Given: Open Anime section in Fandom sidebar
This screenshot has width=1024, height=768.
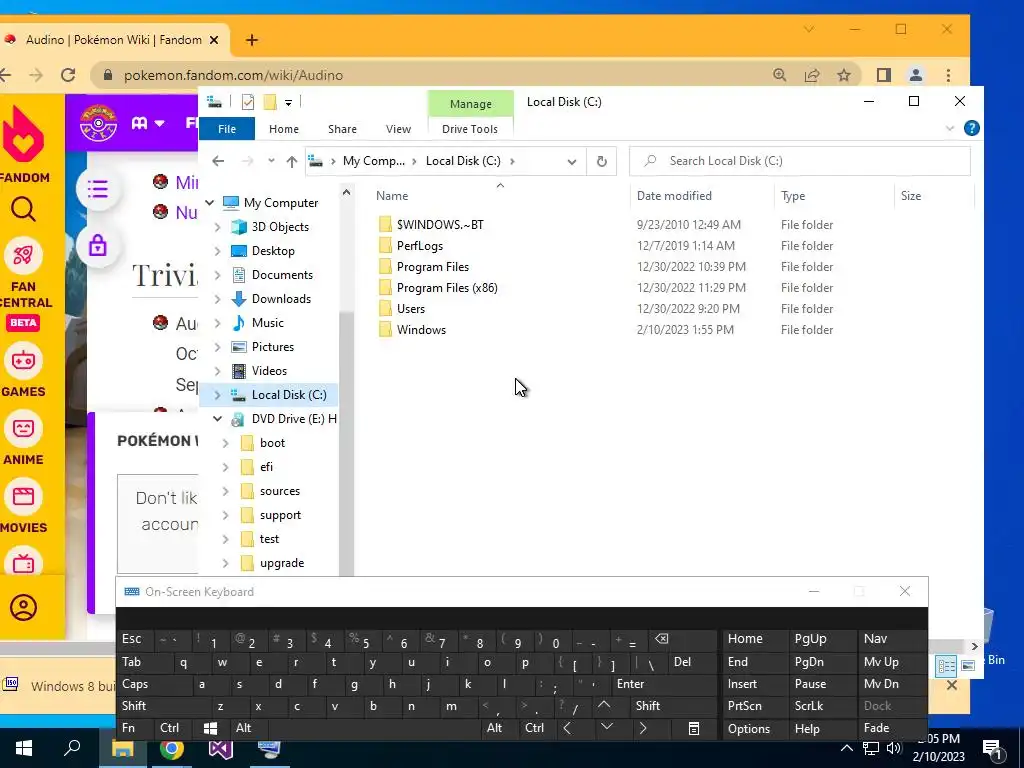Looking at the screenshot, I should [24, 439].
